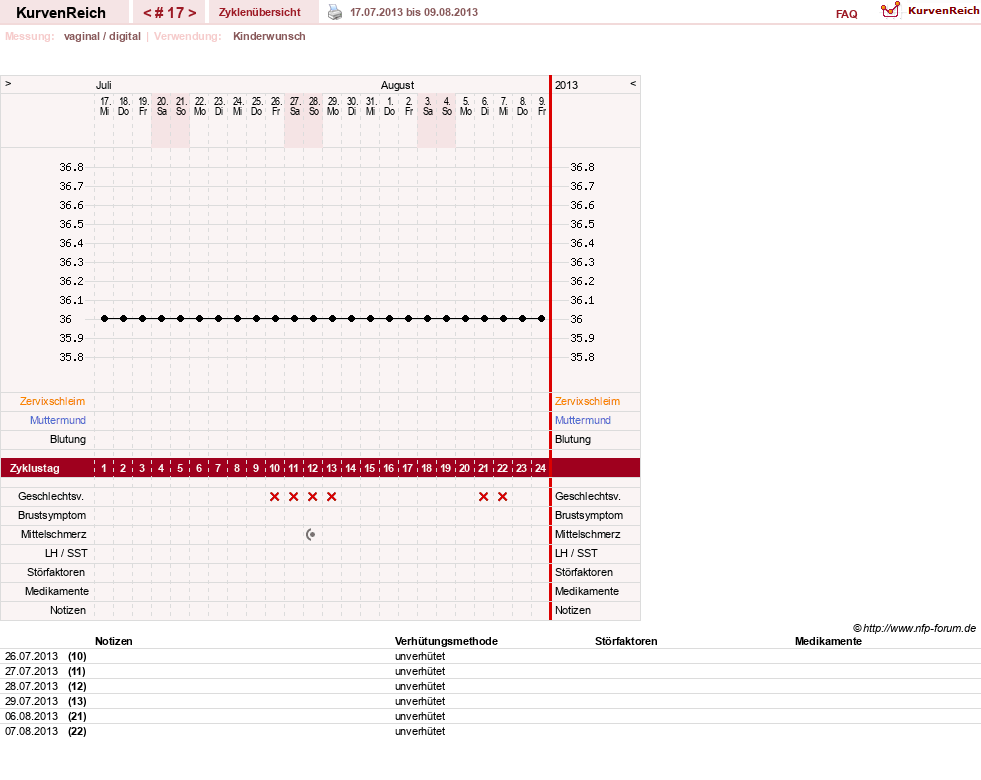Expand chart with the left '>' arrow
This screenshot has height=780, width=981.
click(x=8, y=83)
